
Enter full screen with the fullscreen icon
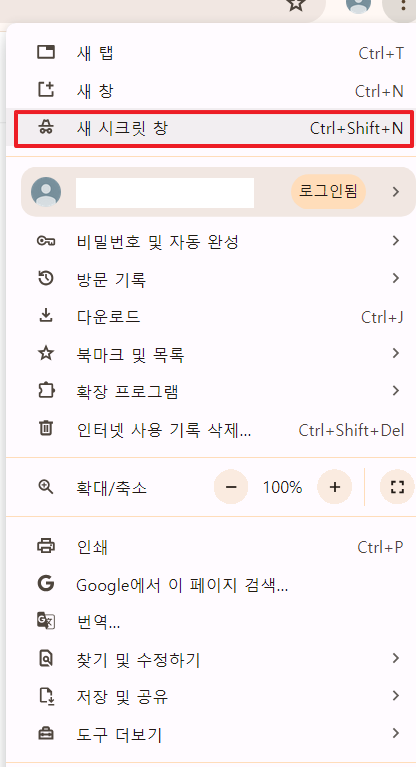tap(397, 487)
